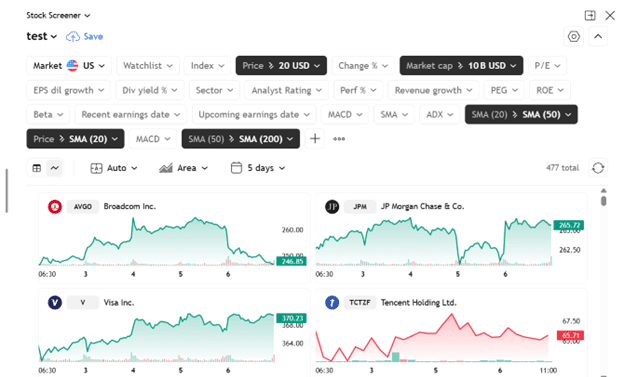The image size is (624, 377).
Task: Open the SMA (50) > SMA (200) filter
Action: click(241, 139)
